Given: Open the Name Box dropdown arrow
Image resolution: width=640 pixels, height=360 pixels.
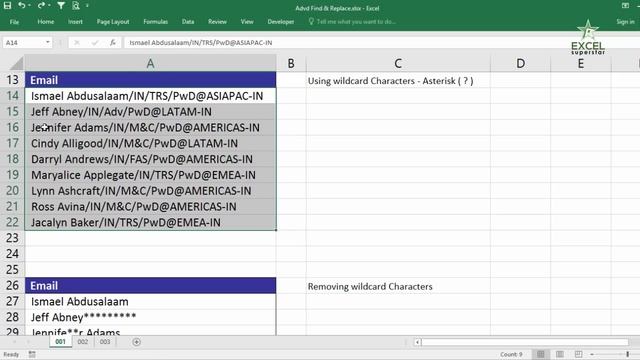Looking at the screenshot, I should pos(47,42).
